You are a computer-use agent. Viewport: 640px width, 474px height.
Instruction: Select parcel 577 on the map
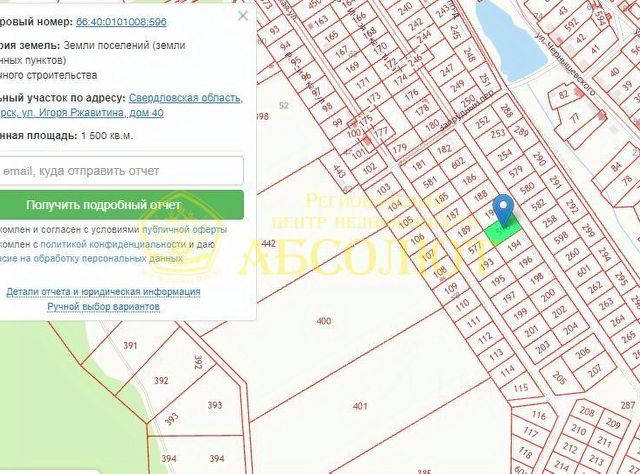(x=474, y=247)
